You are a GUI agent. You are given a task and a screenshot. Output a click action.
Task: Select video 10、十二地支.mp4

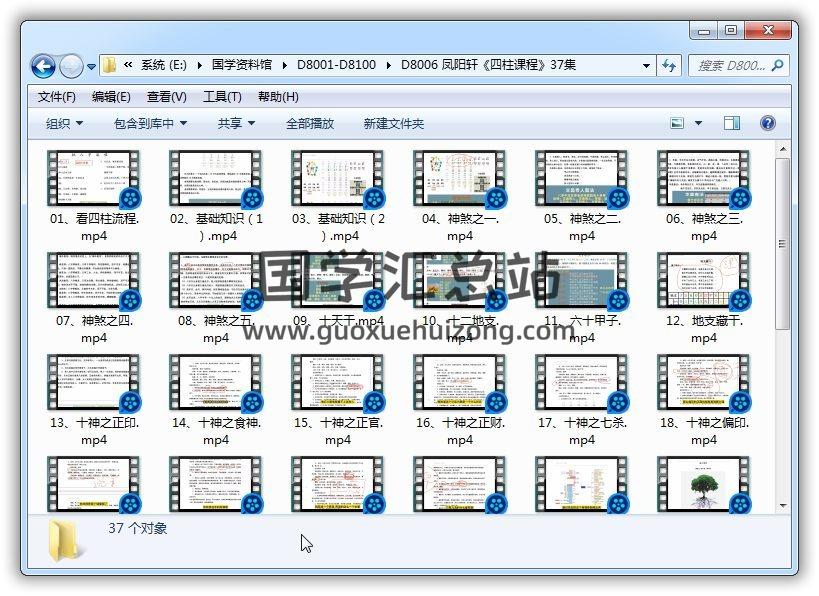pos(460,298)
